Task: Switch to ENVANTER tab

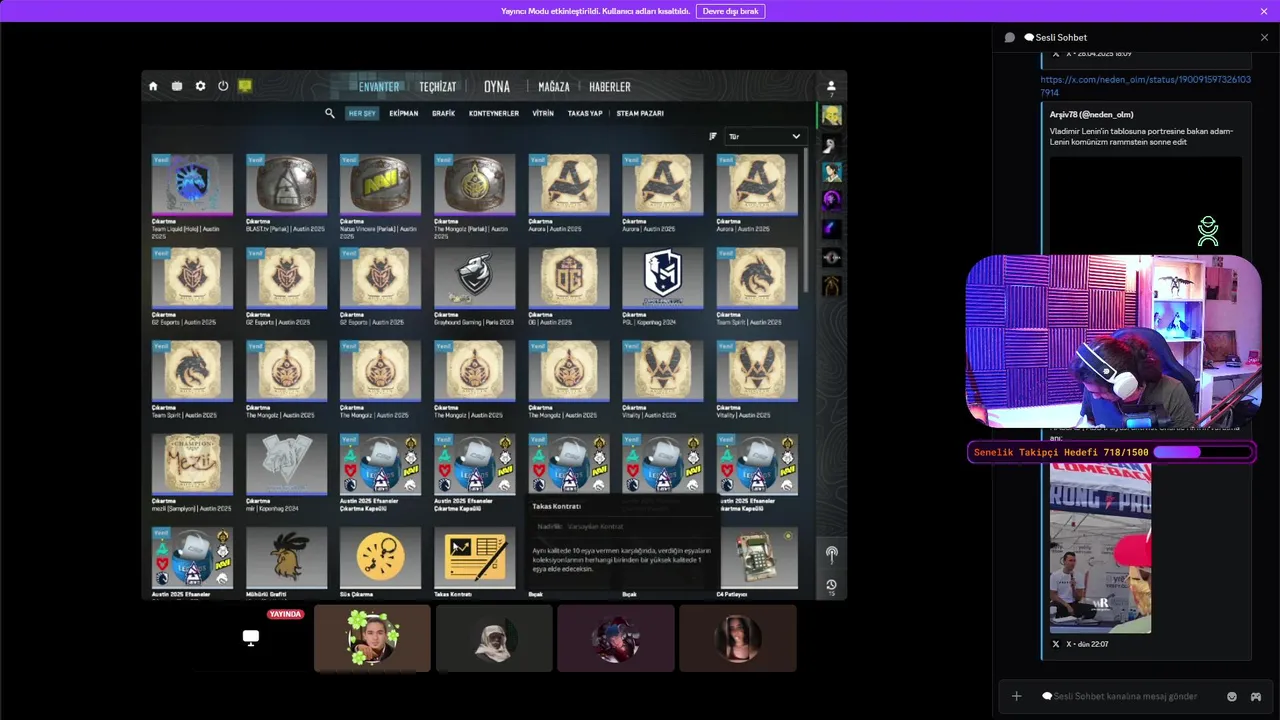Action: (x=379, y=87)
